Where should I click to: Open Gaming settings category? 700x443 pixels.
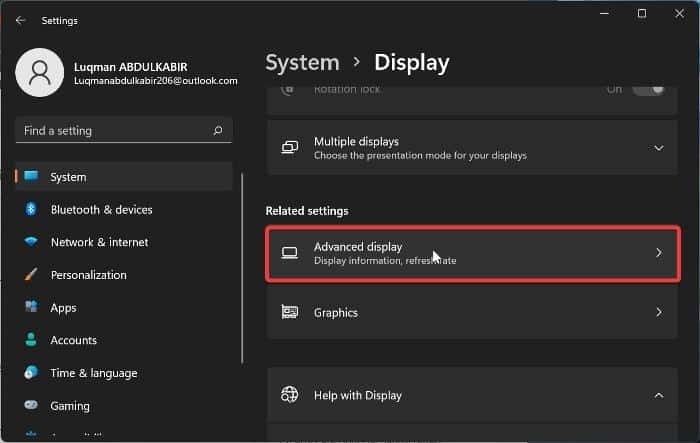tap(70, 406)
